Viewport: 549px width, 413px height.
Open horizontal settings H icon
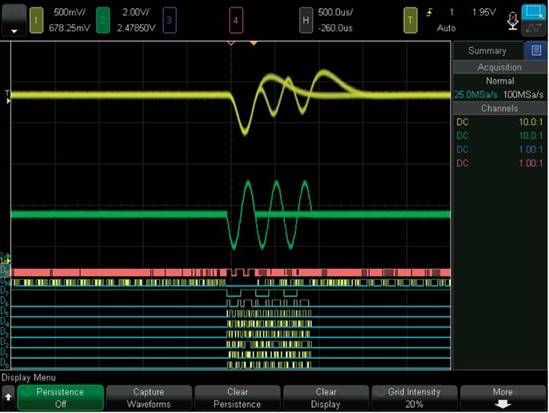coord(306,20)
